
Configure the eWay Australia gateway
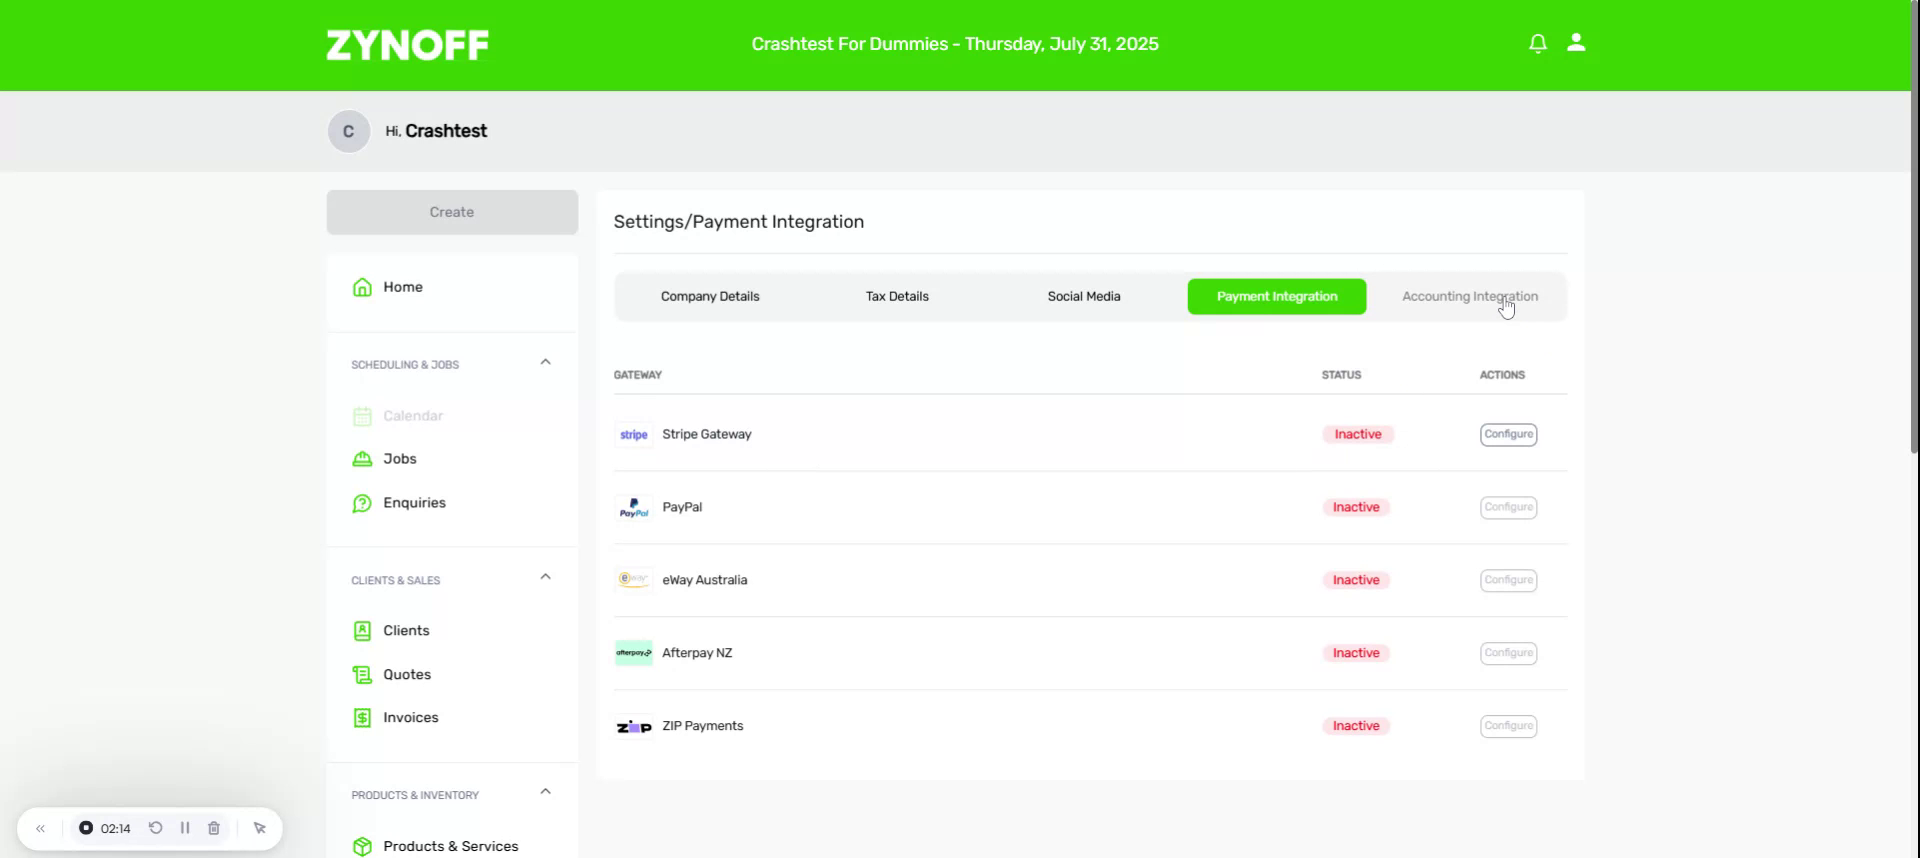pyautogui.click(x=1508, y=580)
